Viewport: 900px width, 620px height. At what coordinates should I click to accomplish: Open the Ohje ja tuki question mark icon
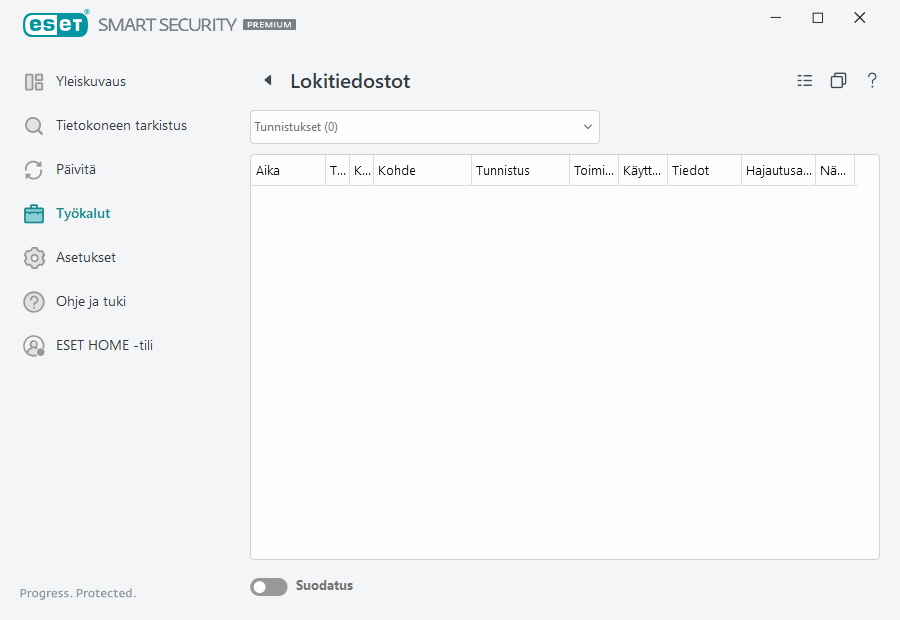34,301
